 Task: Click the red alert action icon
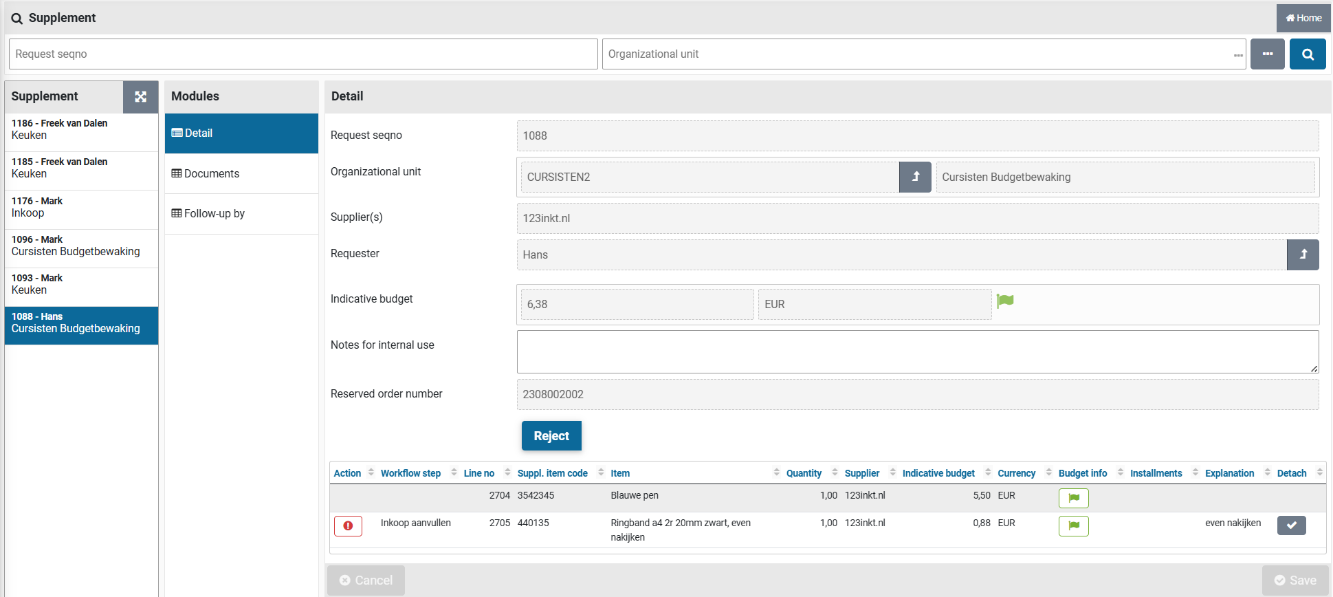(347, 526)
